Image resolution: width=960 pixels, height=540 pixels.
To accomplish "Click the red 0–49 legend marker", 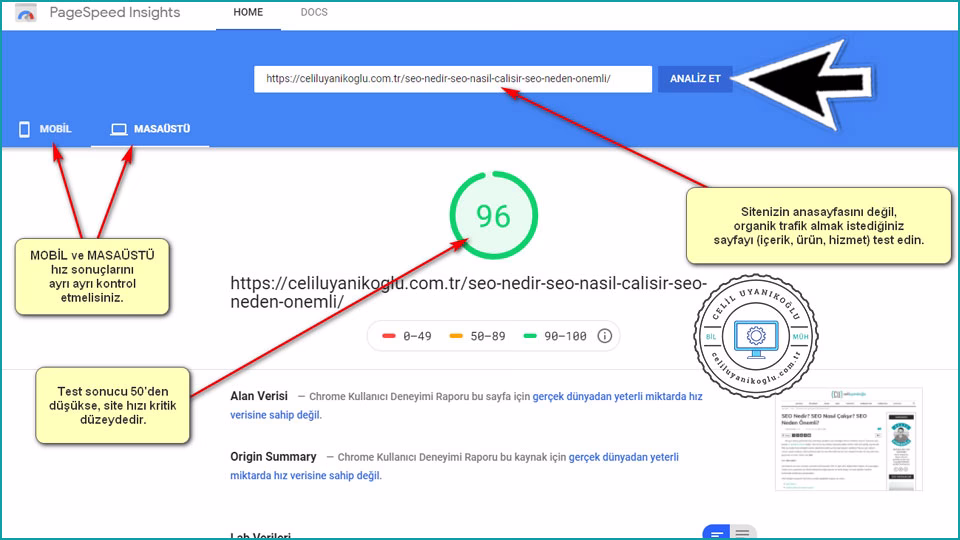I will (x=389, y=336).
